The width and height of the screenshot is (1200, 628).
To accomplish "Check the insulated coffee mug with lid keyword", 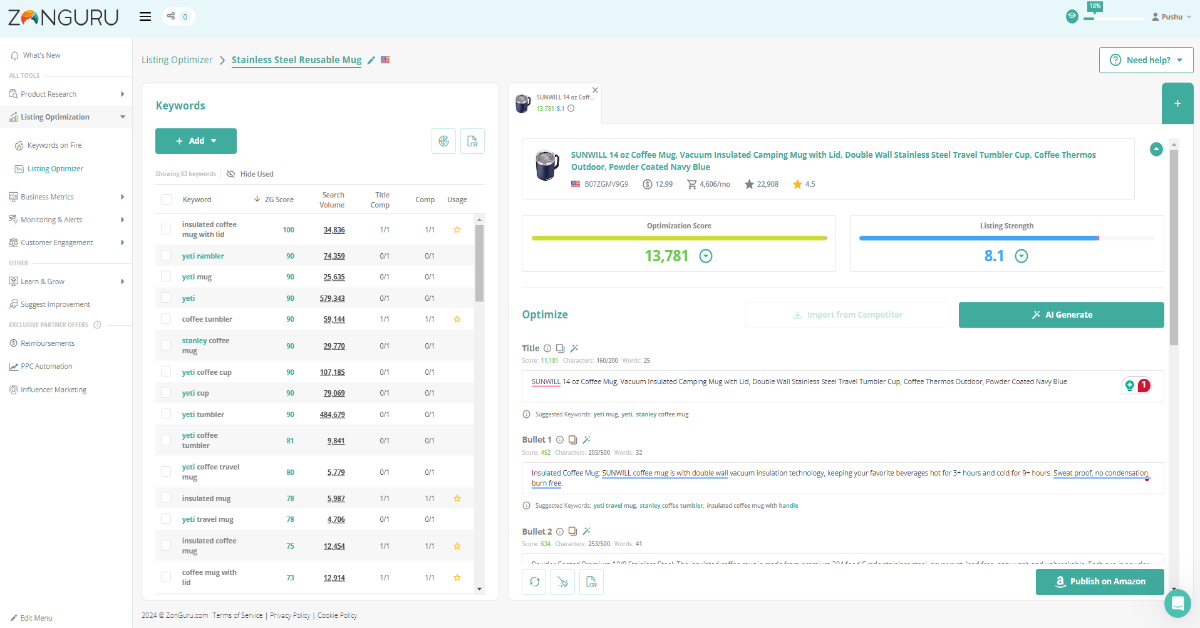I will [166, 229].
